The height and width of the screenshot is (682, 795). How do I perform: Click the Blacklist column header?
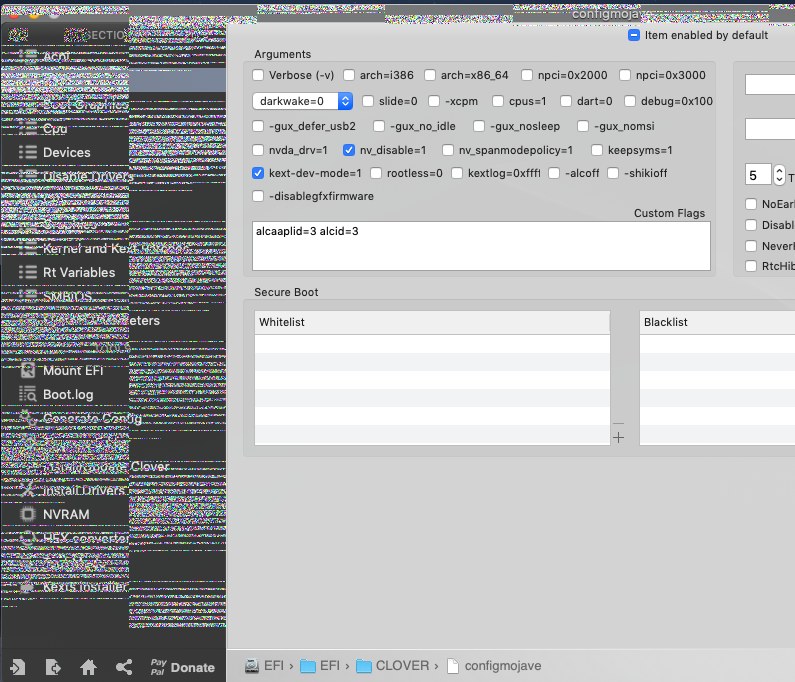tap(717, 322)
